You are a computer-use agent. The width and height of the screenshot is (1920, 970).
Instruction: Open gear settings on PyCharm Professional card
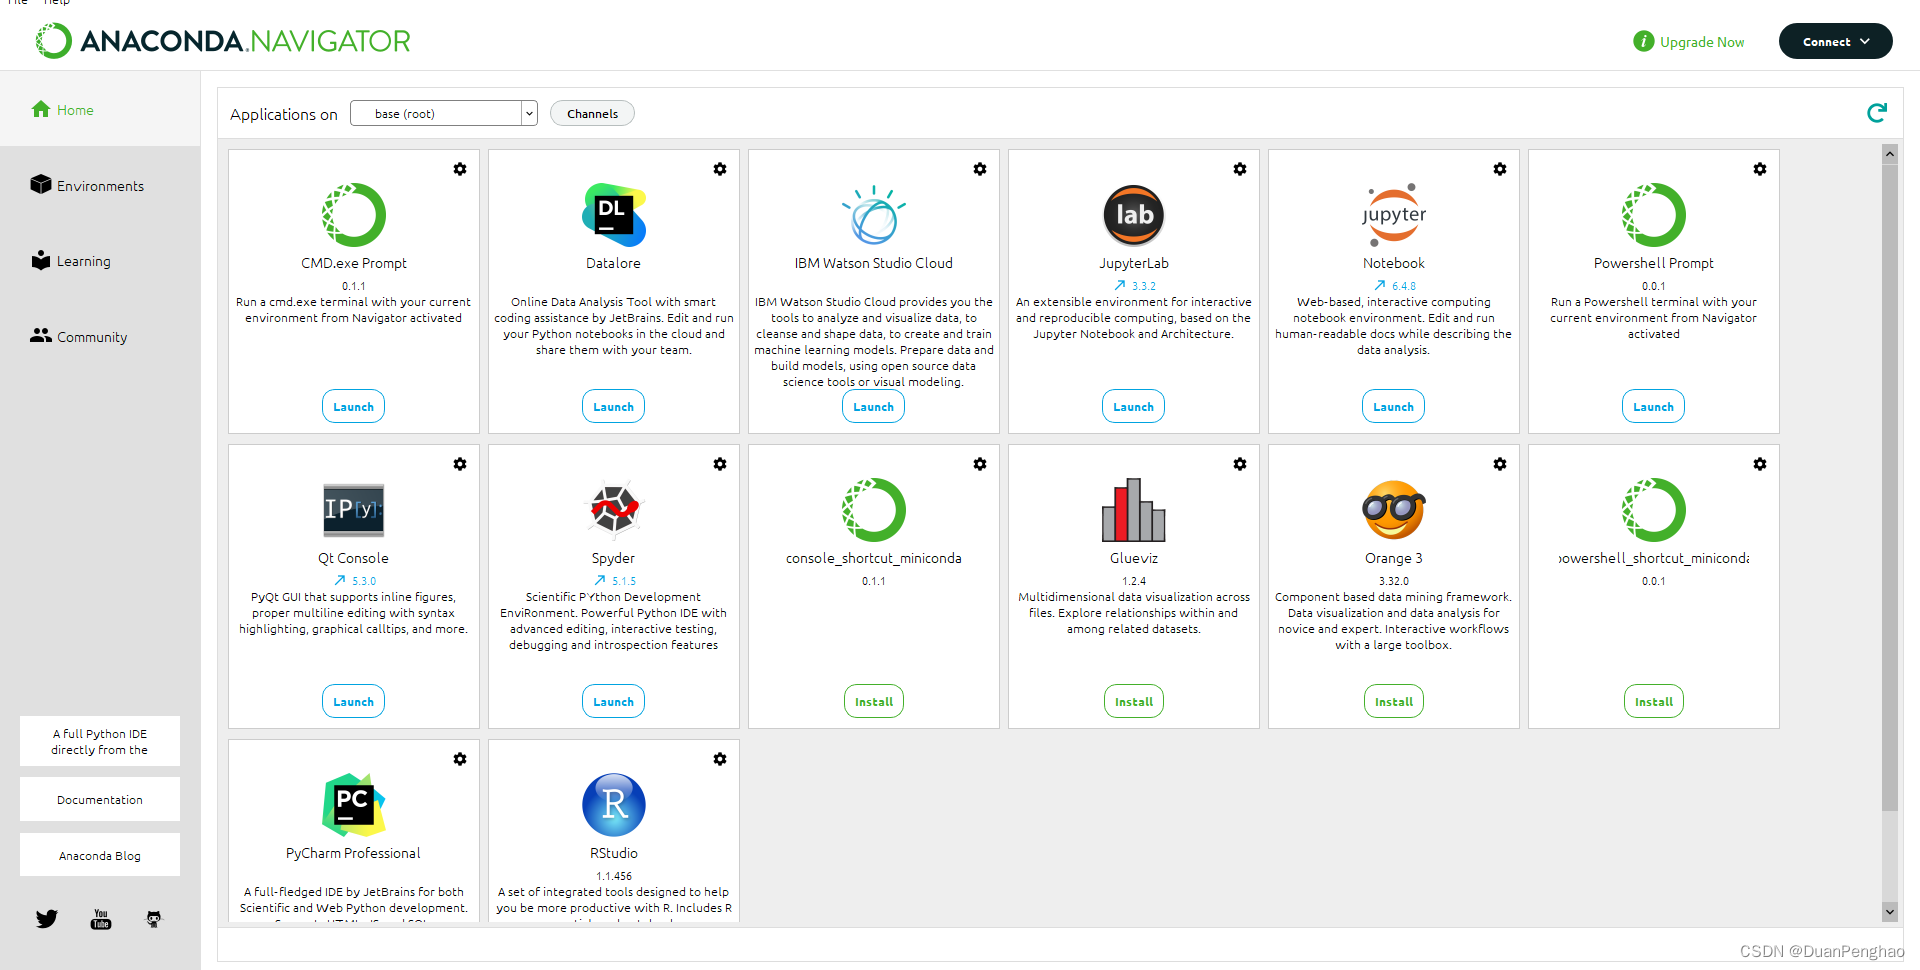460,759
